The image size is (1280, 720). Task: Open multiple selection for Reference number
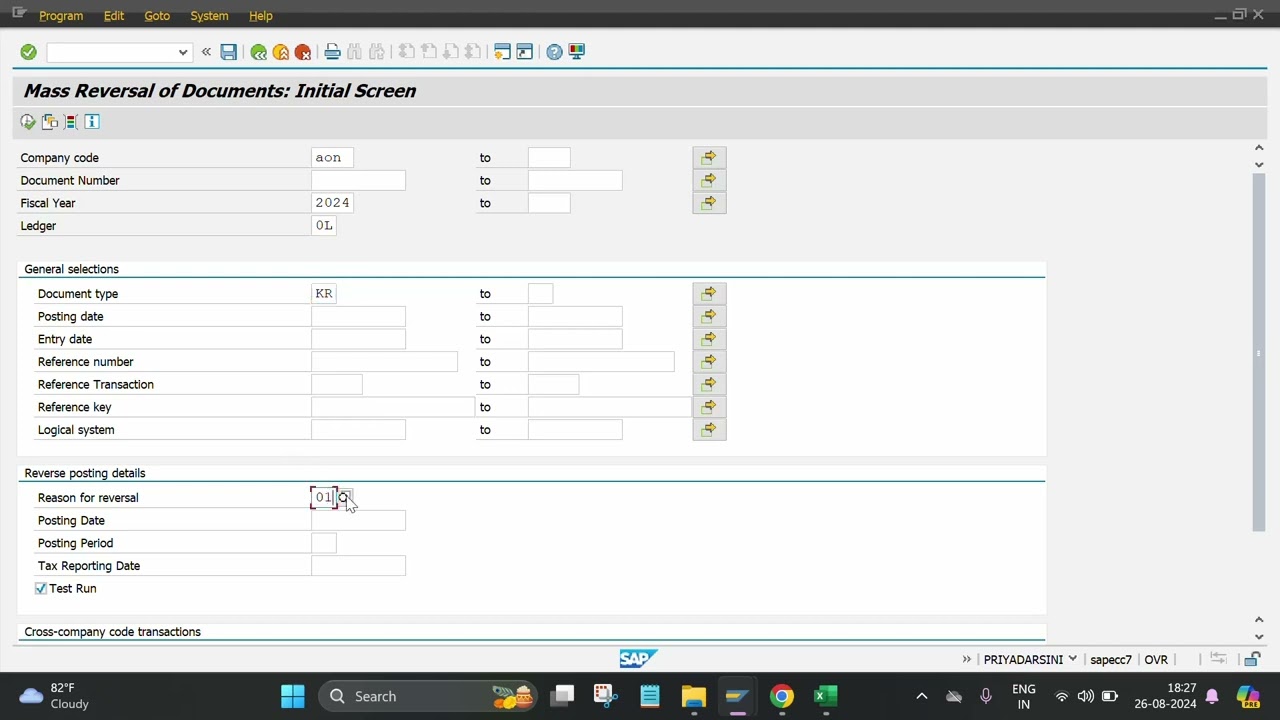tap(709, 362)
